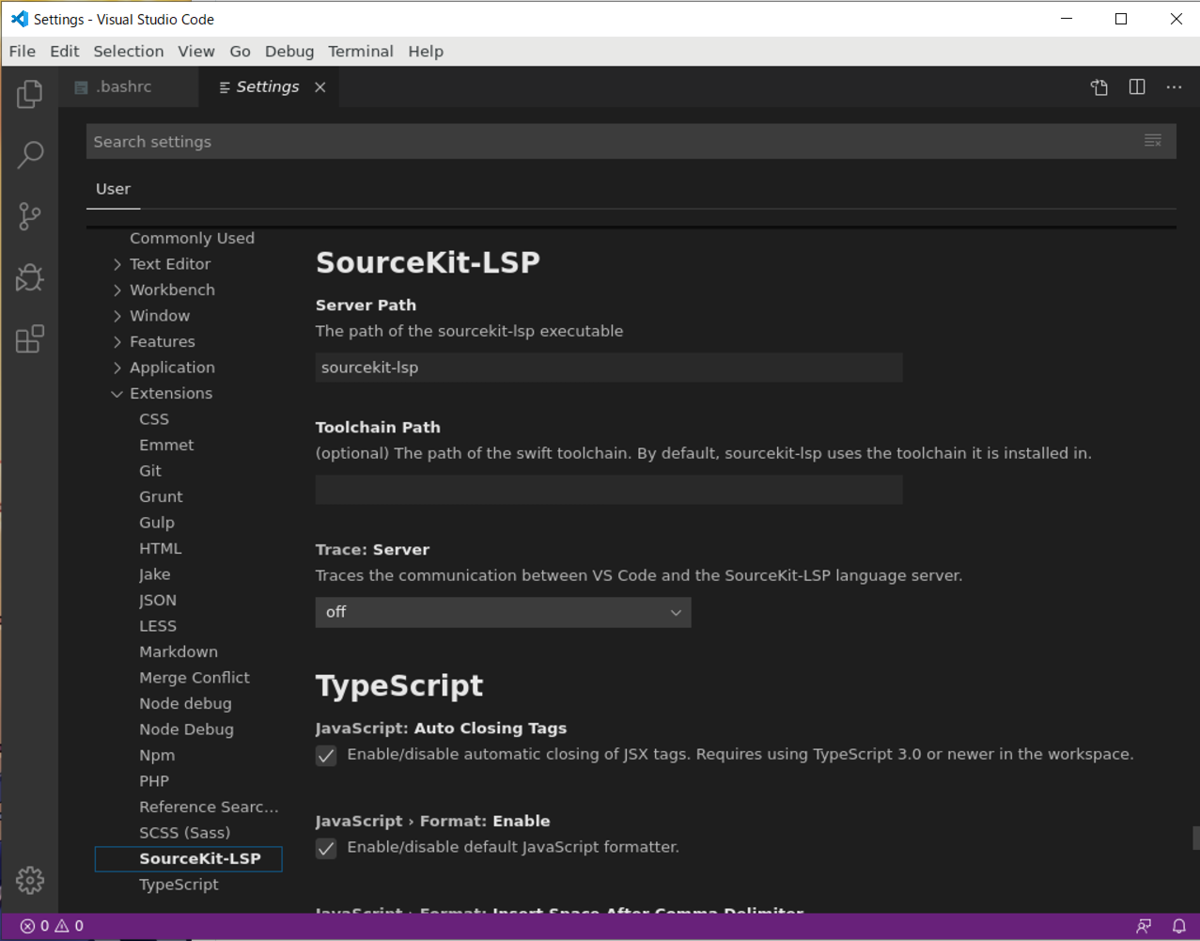Open the notifications bell in status bar

tap(1179, 926)
